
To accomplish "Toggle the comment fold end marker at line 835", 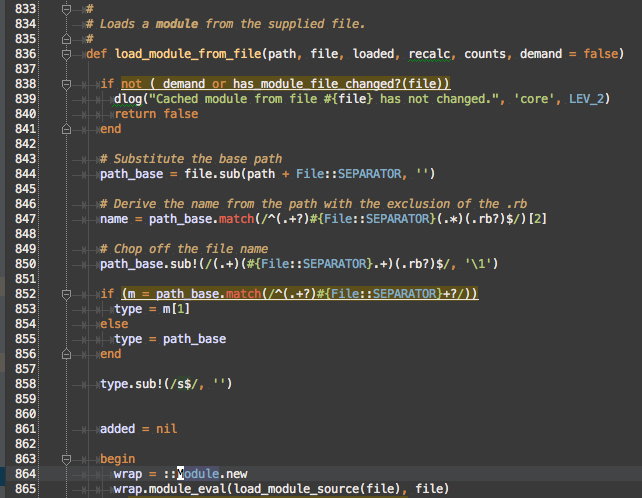I will (66, 39).
